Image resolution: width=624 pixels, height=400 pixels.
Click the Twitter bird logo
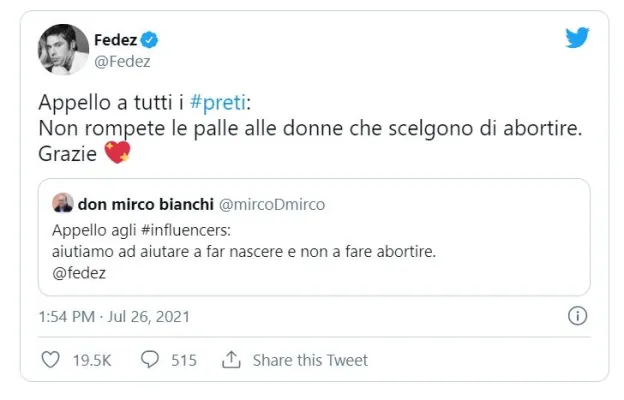[x=577, y=39]
